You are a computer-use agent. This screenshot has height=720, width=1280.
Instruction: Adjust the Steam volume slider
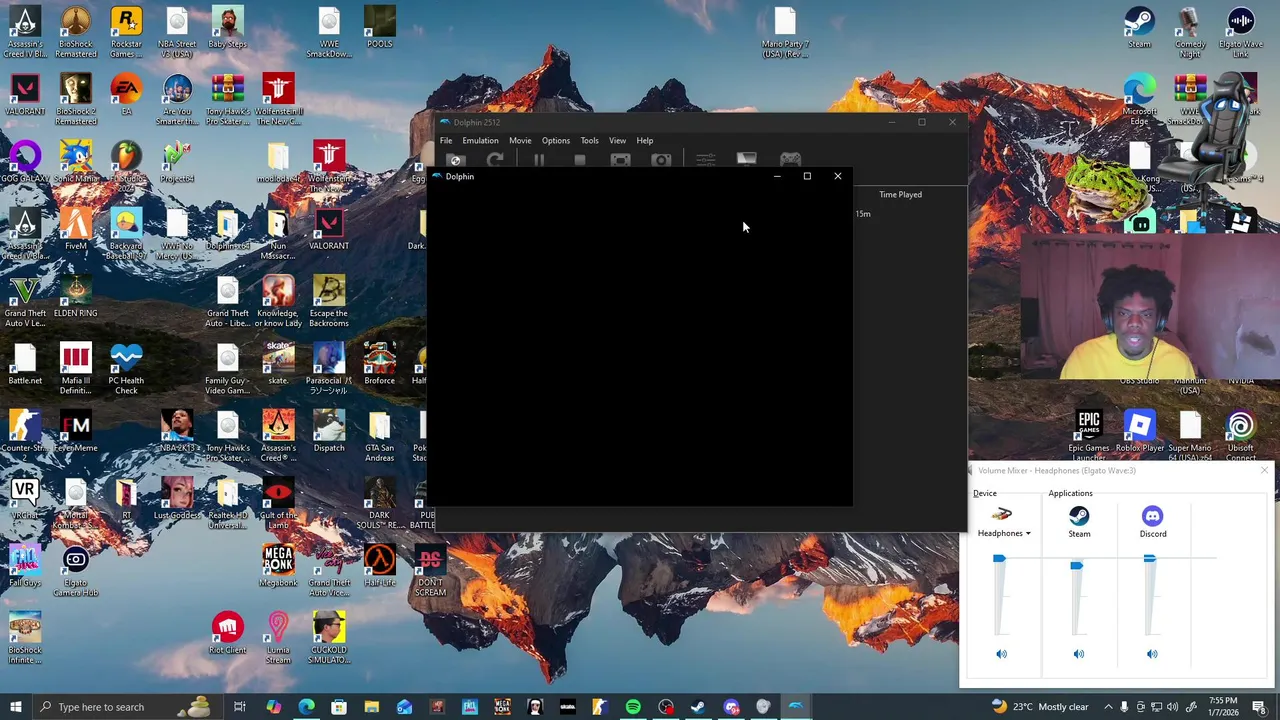pyautogui.click(x=1076, y=566)
